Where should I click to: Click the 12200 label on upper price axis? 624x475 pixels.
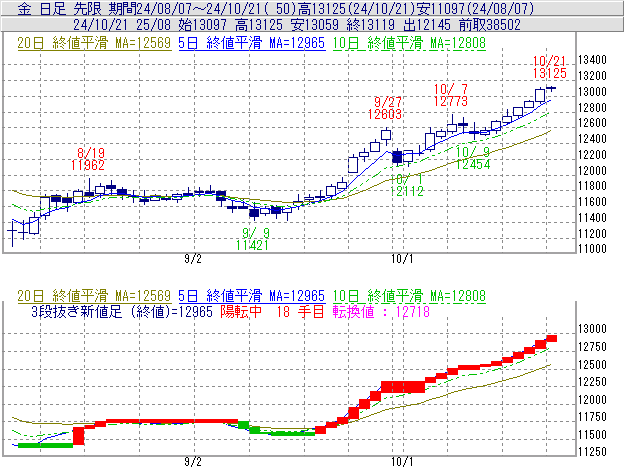click(592, 154)
